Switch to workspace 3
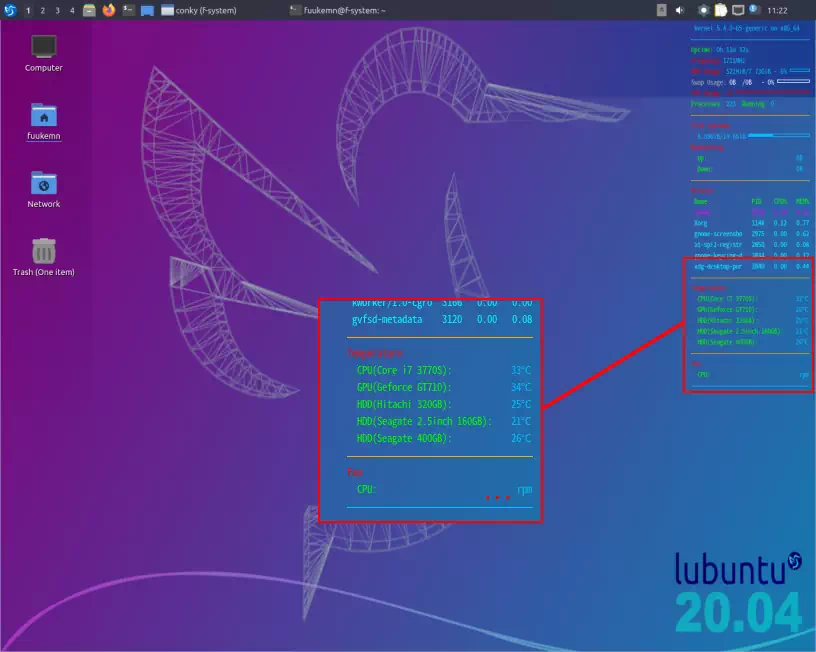The height and width of the screenshot is (652, 816). [57, 10]
